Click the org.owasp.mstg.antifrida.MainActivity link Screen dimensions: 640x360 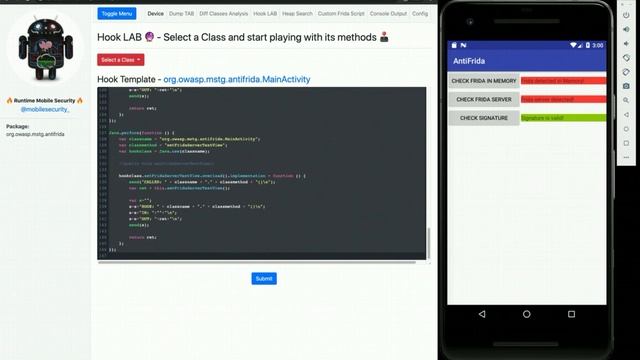click(237, 79)
